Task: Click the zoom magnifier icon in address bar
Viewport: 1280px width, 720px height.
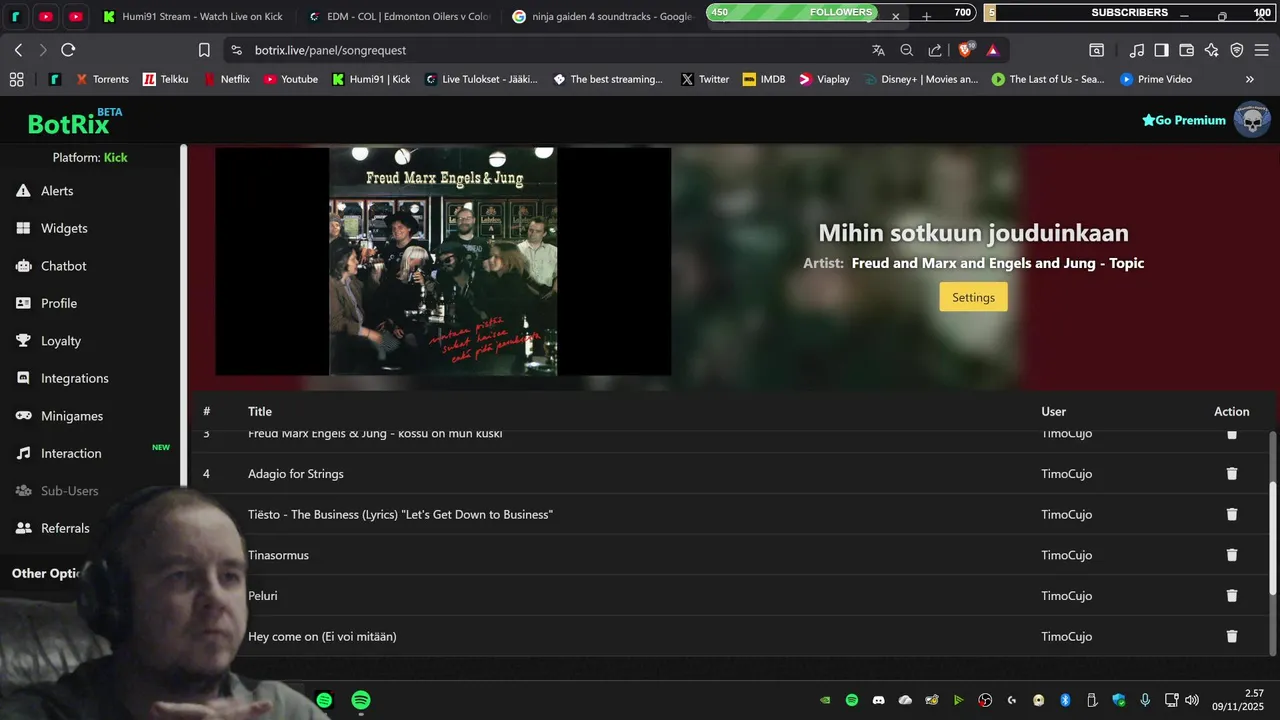Action: point(907,50)
